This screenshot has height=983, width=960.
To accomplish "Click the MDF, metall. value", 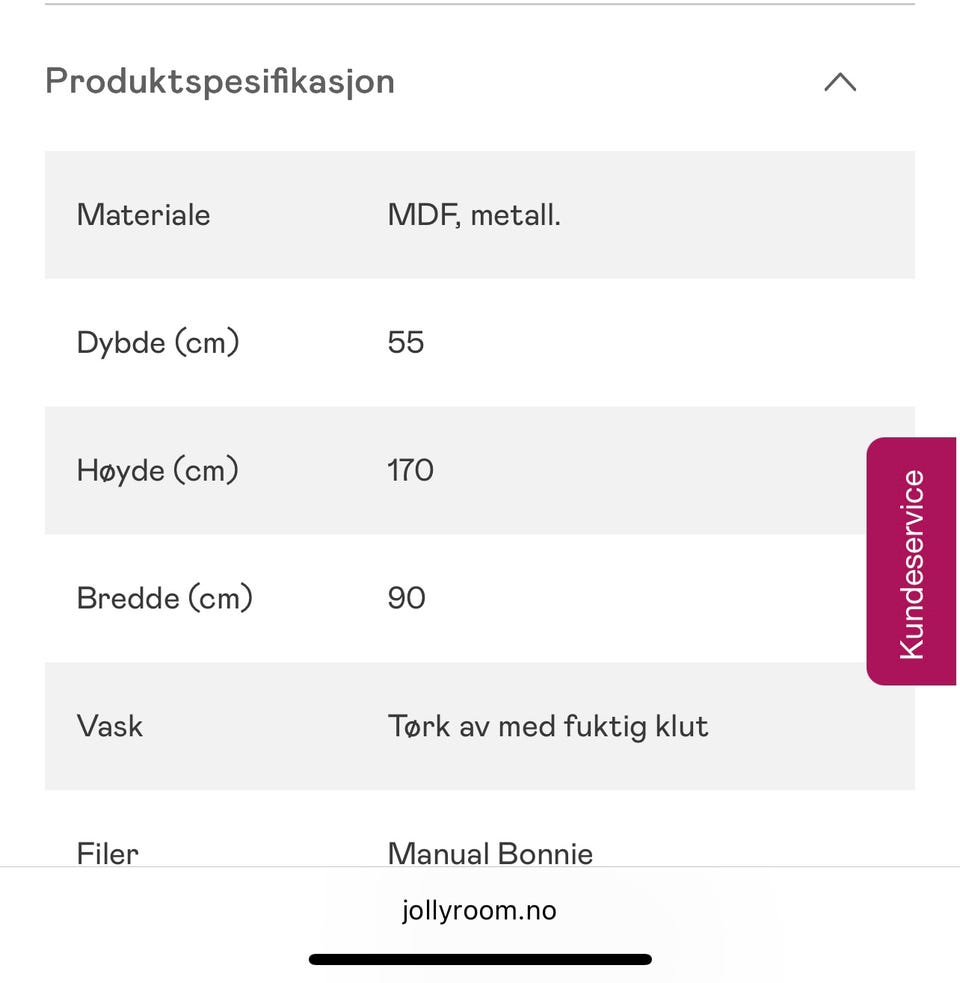I will pos(474,215).
